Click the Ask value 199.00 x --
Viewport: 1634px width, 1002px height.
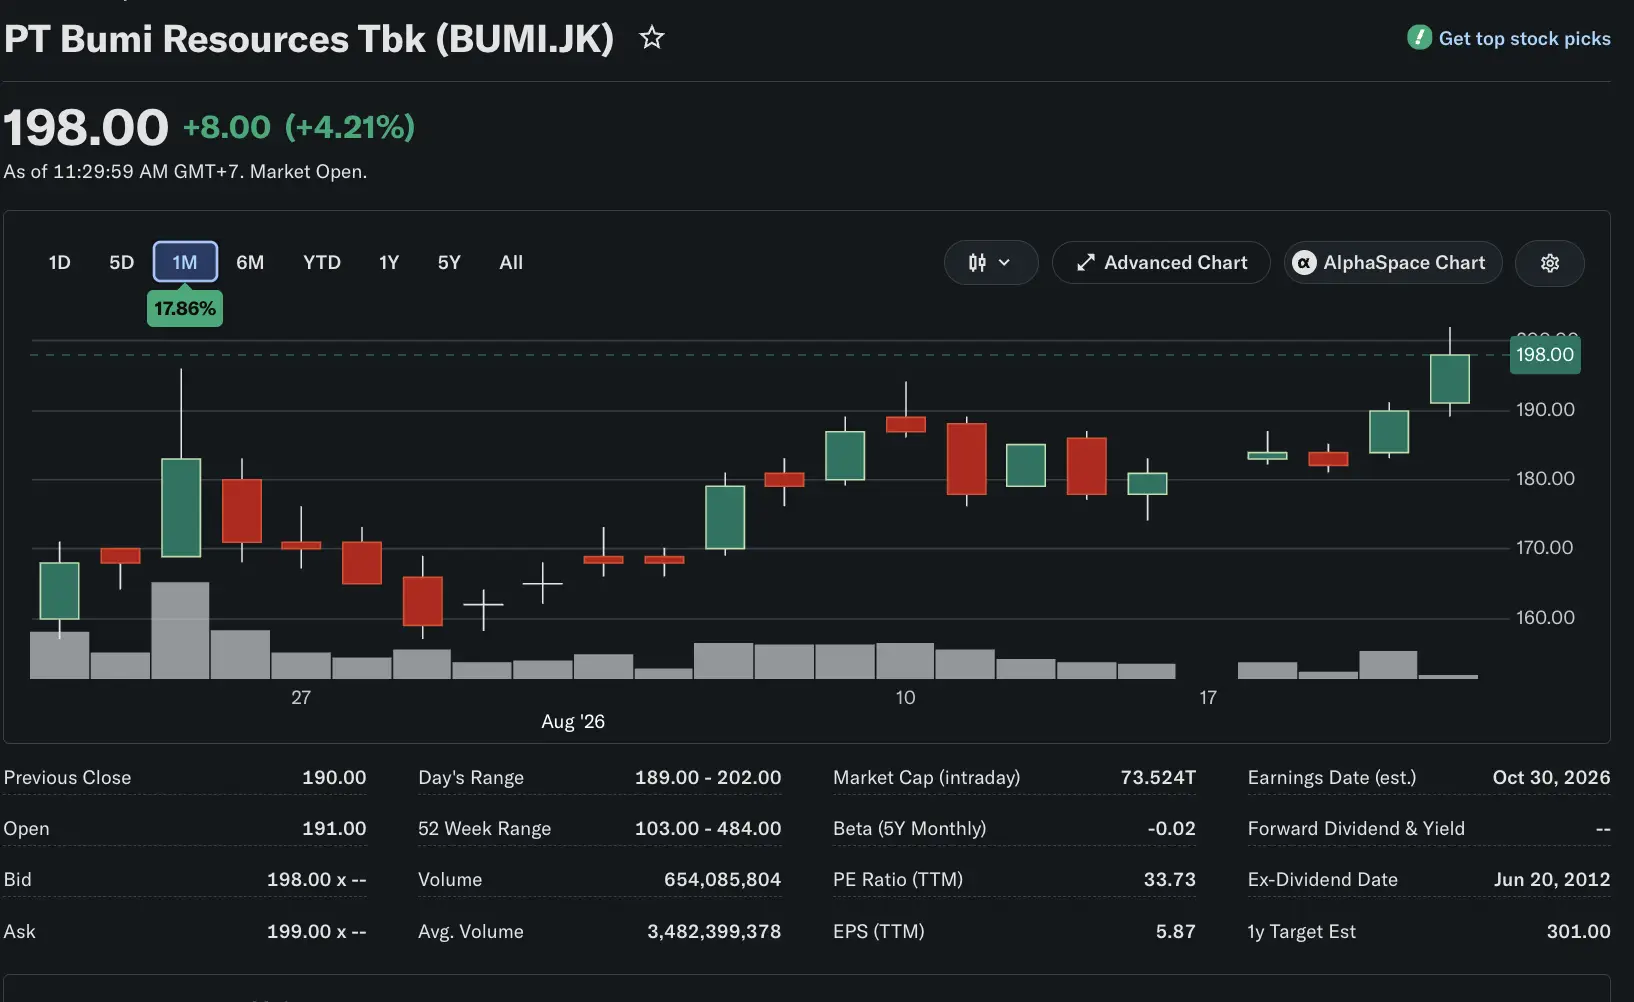coord(316,931)
